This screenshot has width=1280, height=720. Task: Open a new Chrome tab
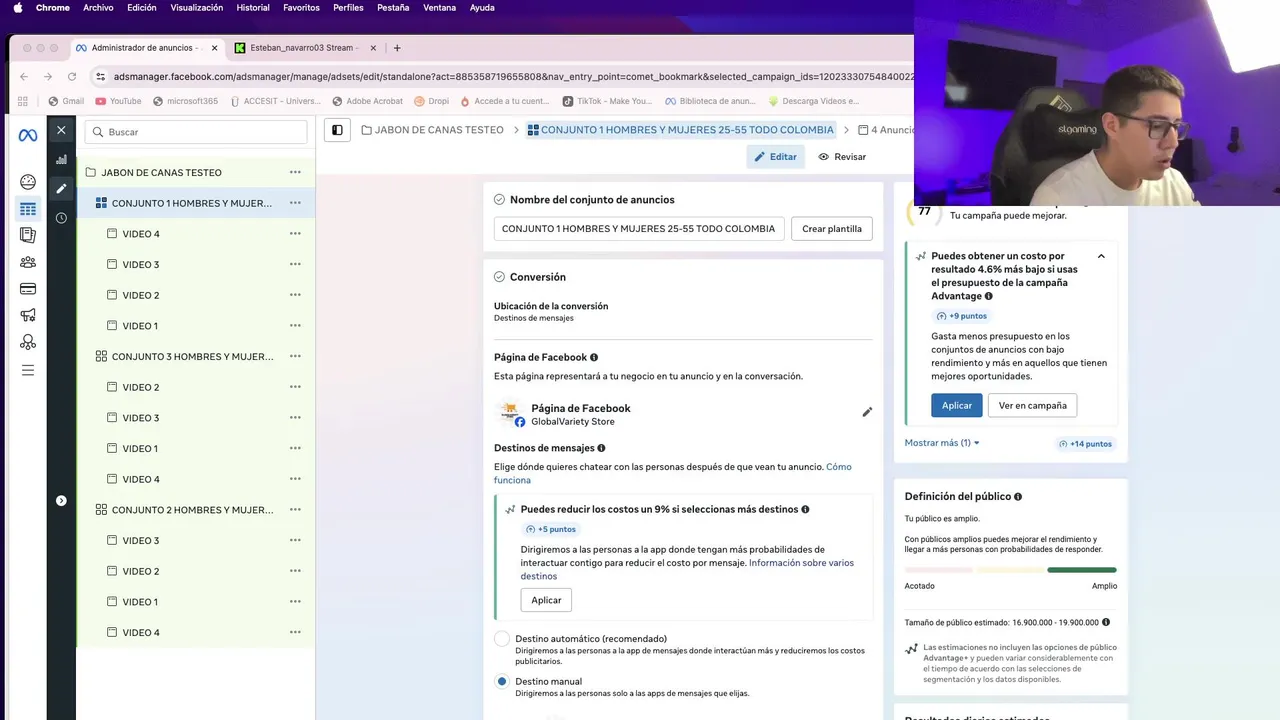(x=397, y=48)
